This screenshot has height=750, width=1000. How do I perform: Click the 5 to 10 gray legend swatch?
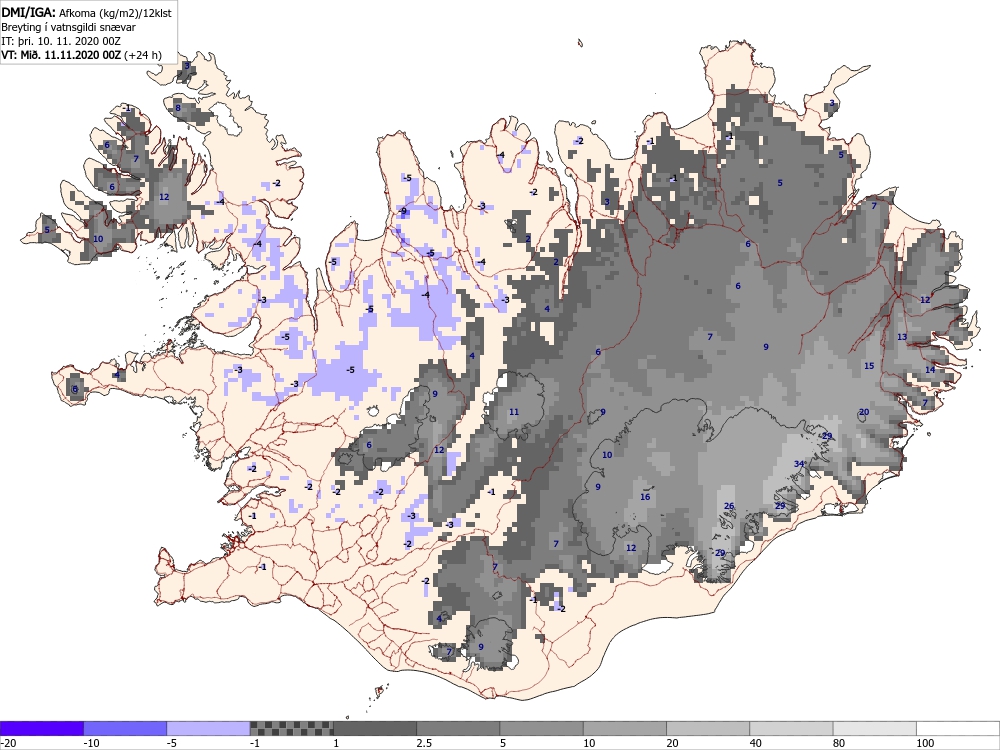click(541, 728)
